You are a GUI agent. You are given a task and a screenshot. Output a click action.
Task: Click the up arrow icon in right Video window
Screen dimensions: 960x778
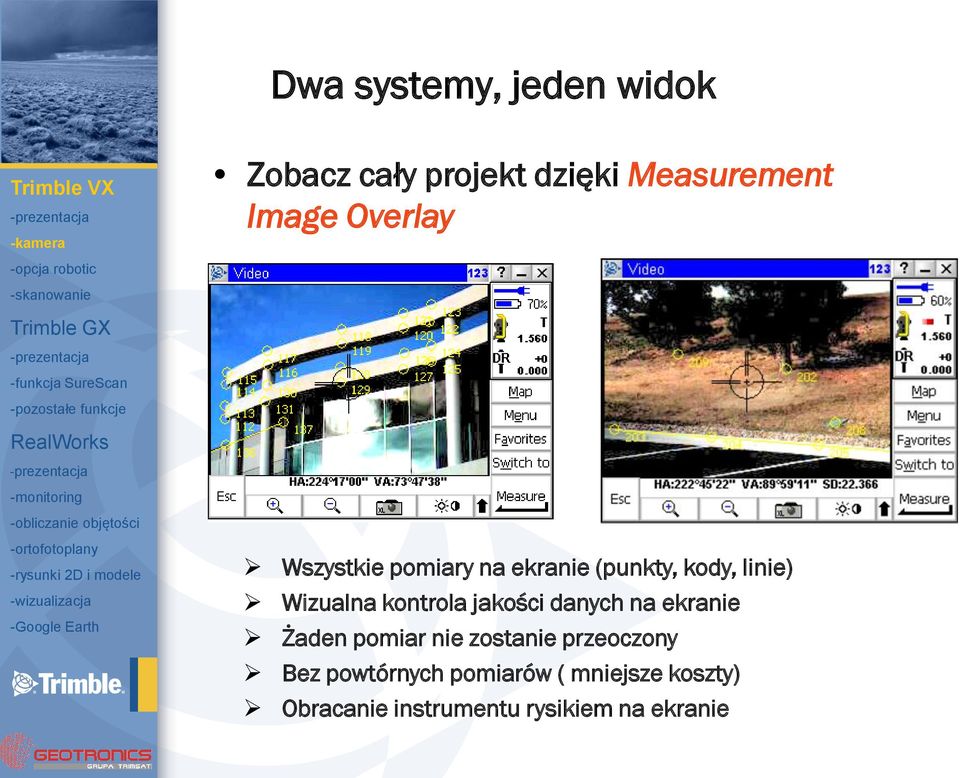click(884, 509)
